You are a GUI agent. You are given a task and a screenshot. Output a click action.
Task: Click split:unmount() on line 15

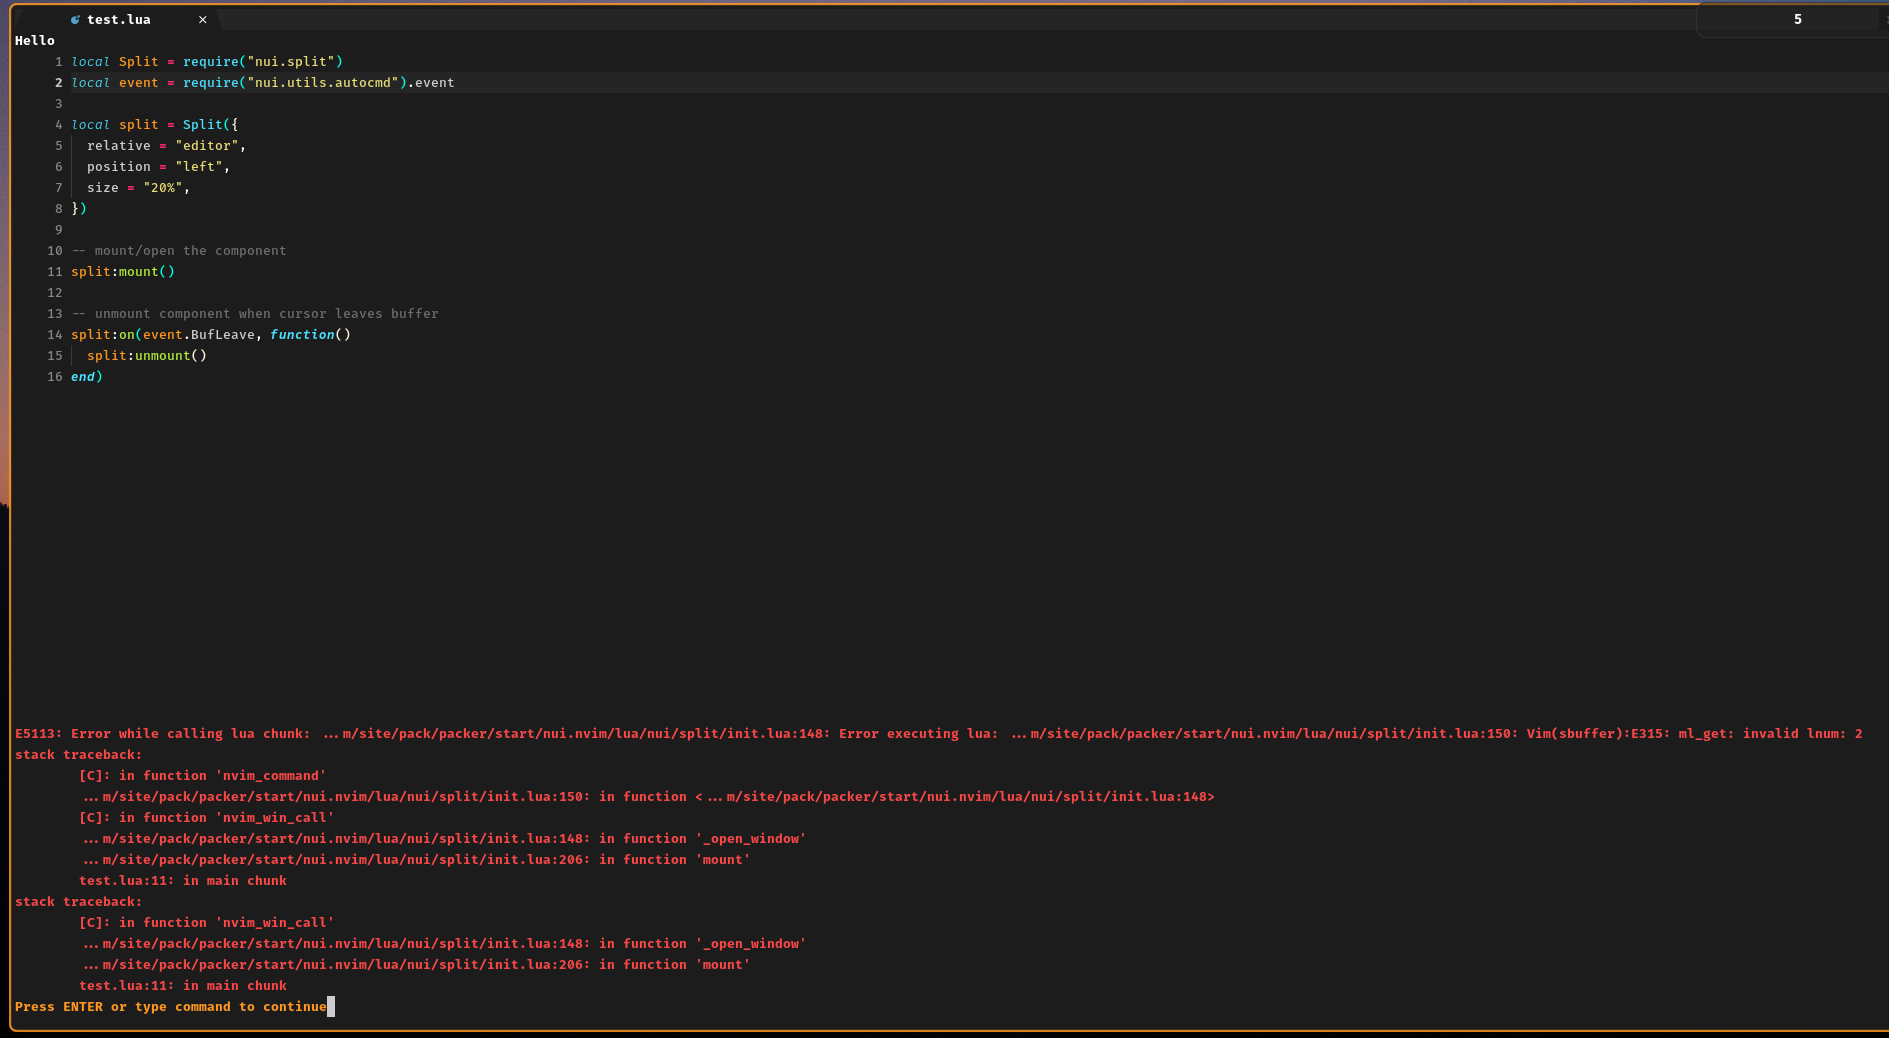pyautogui.click(x=146, y=355)
